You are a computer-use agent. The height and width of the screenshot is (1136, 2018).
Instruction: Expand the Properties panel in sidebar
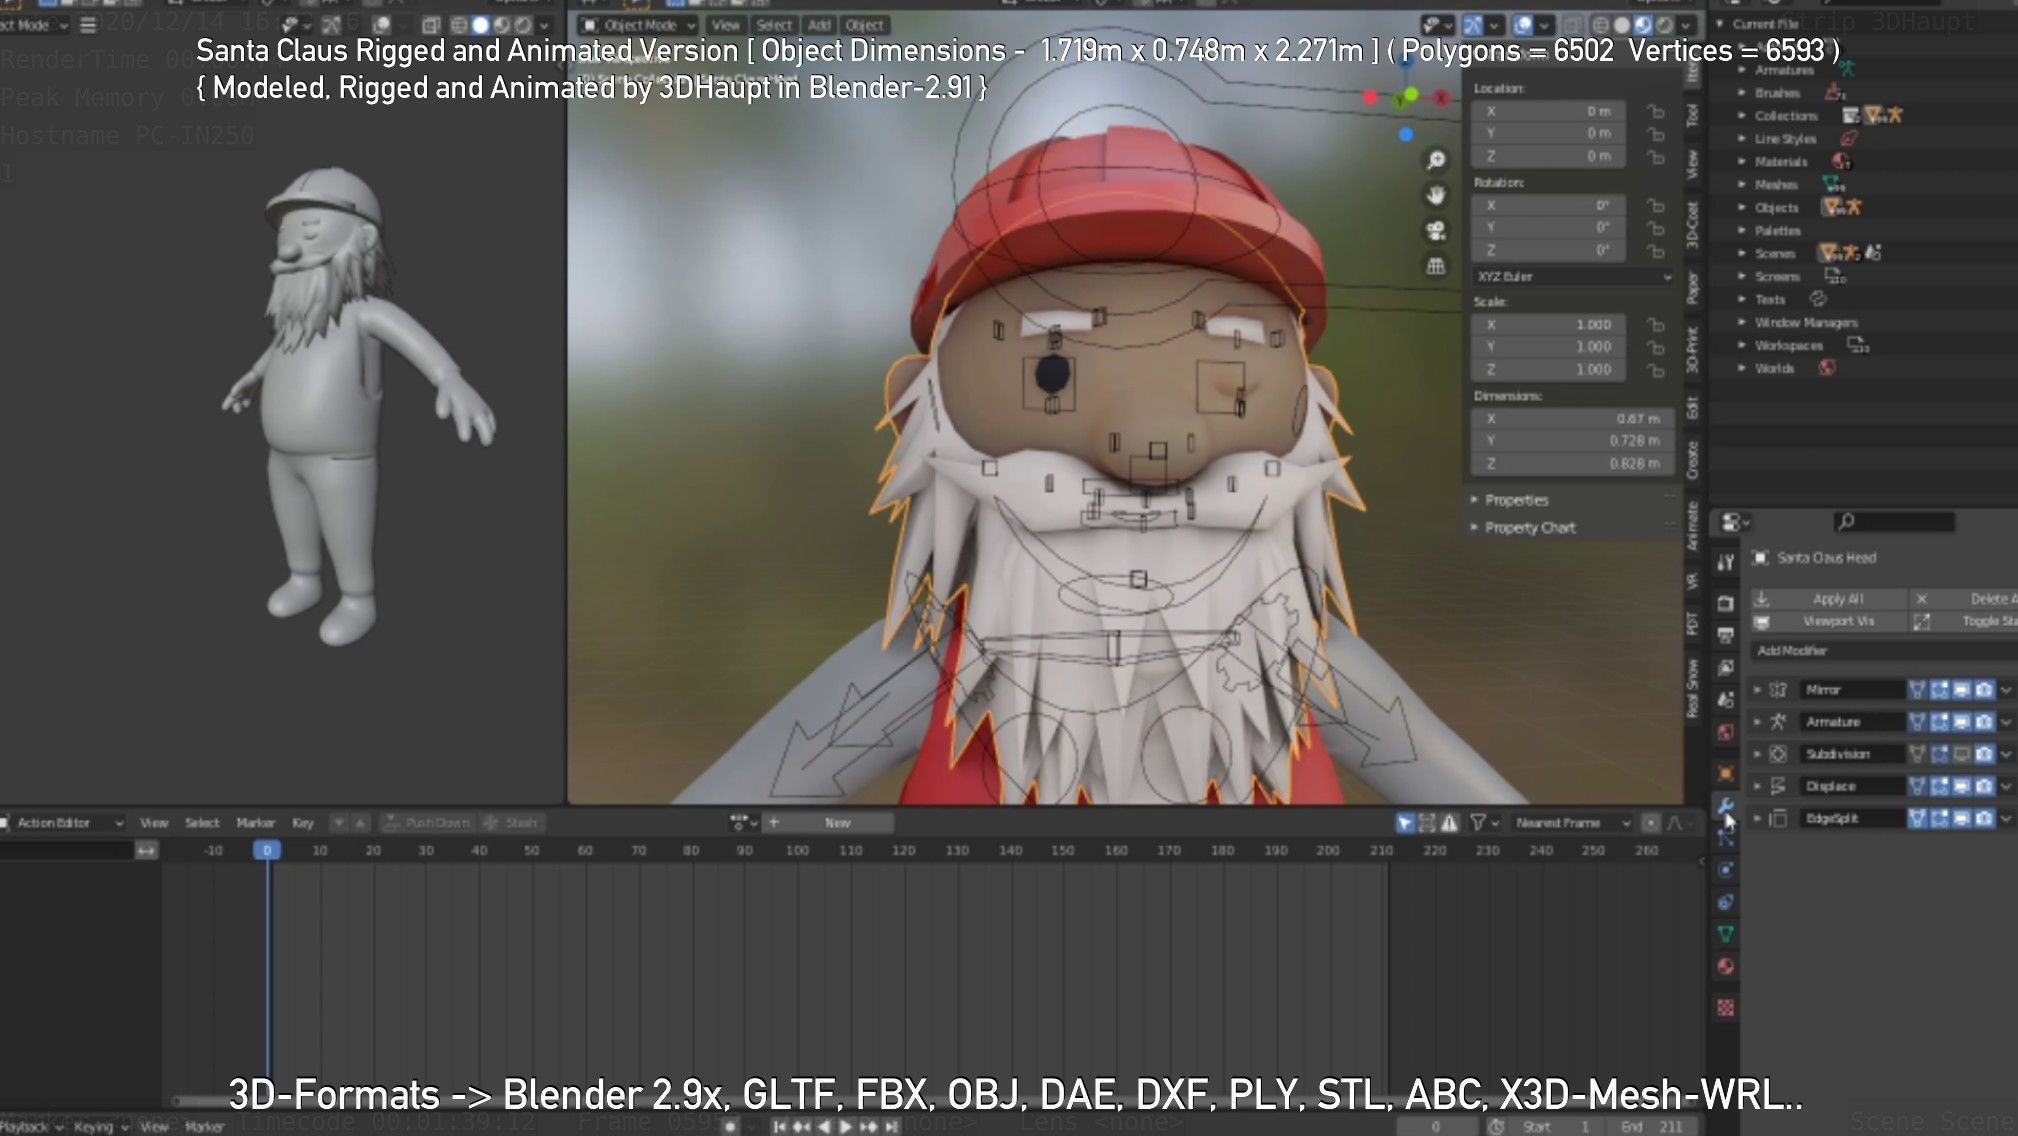tap(1516, 500)
